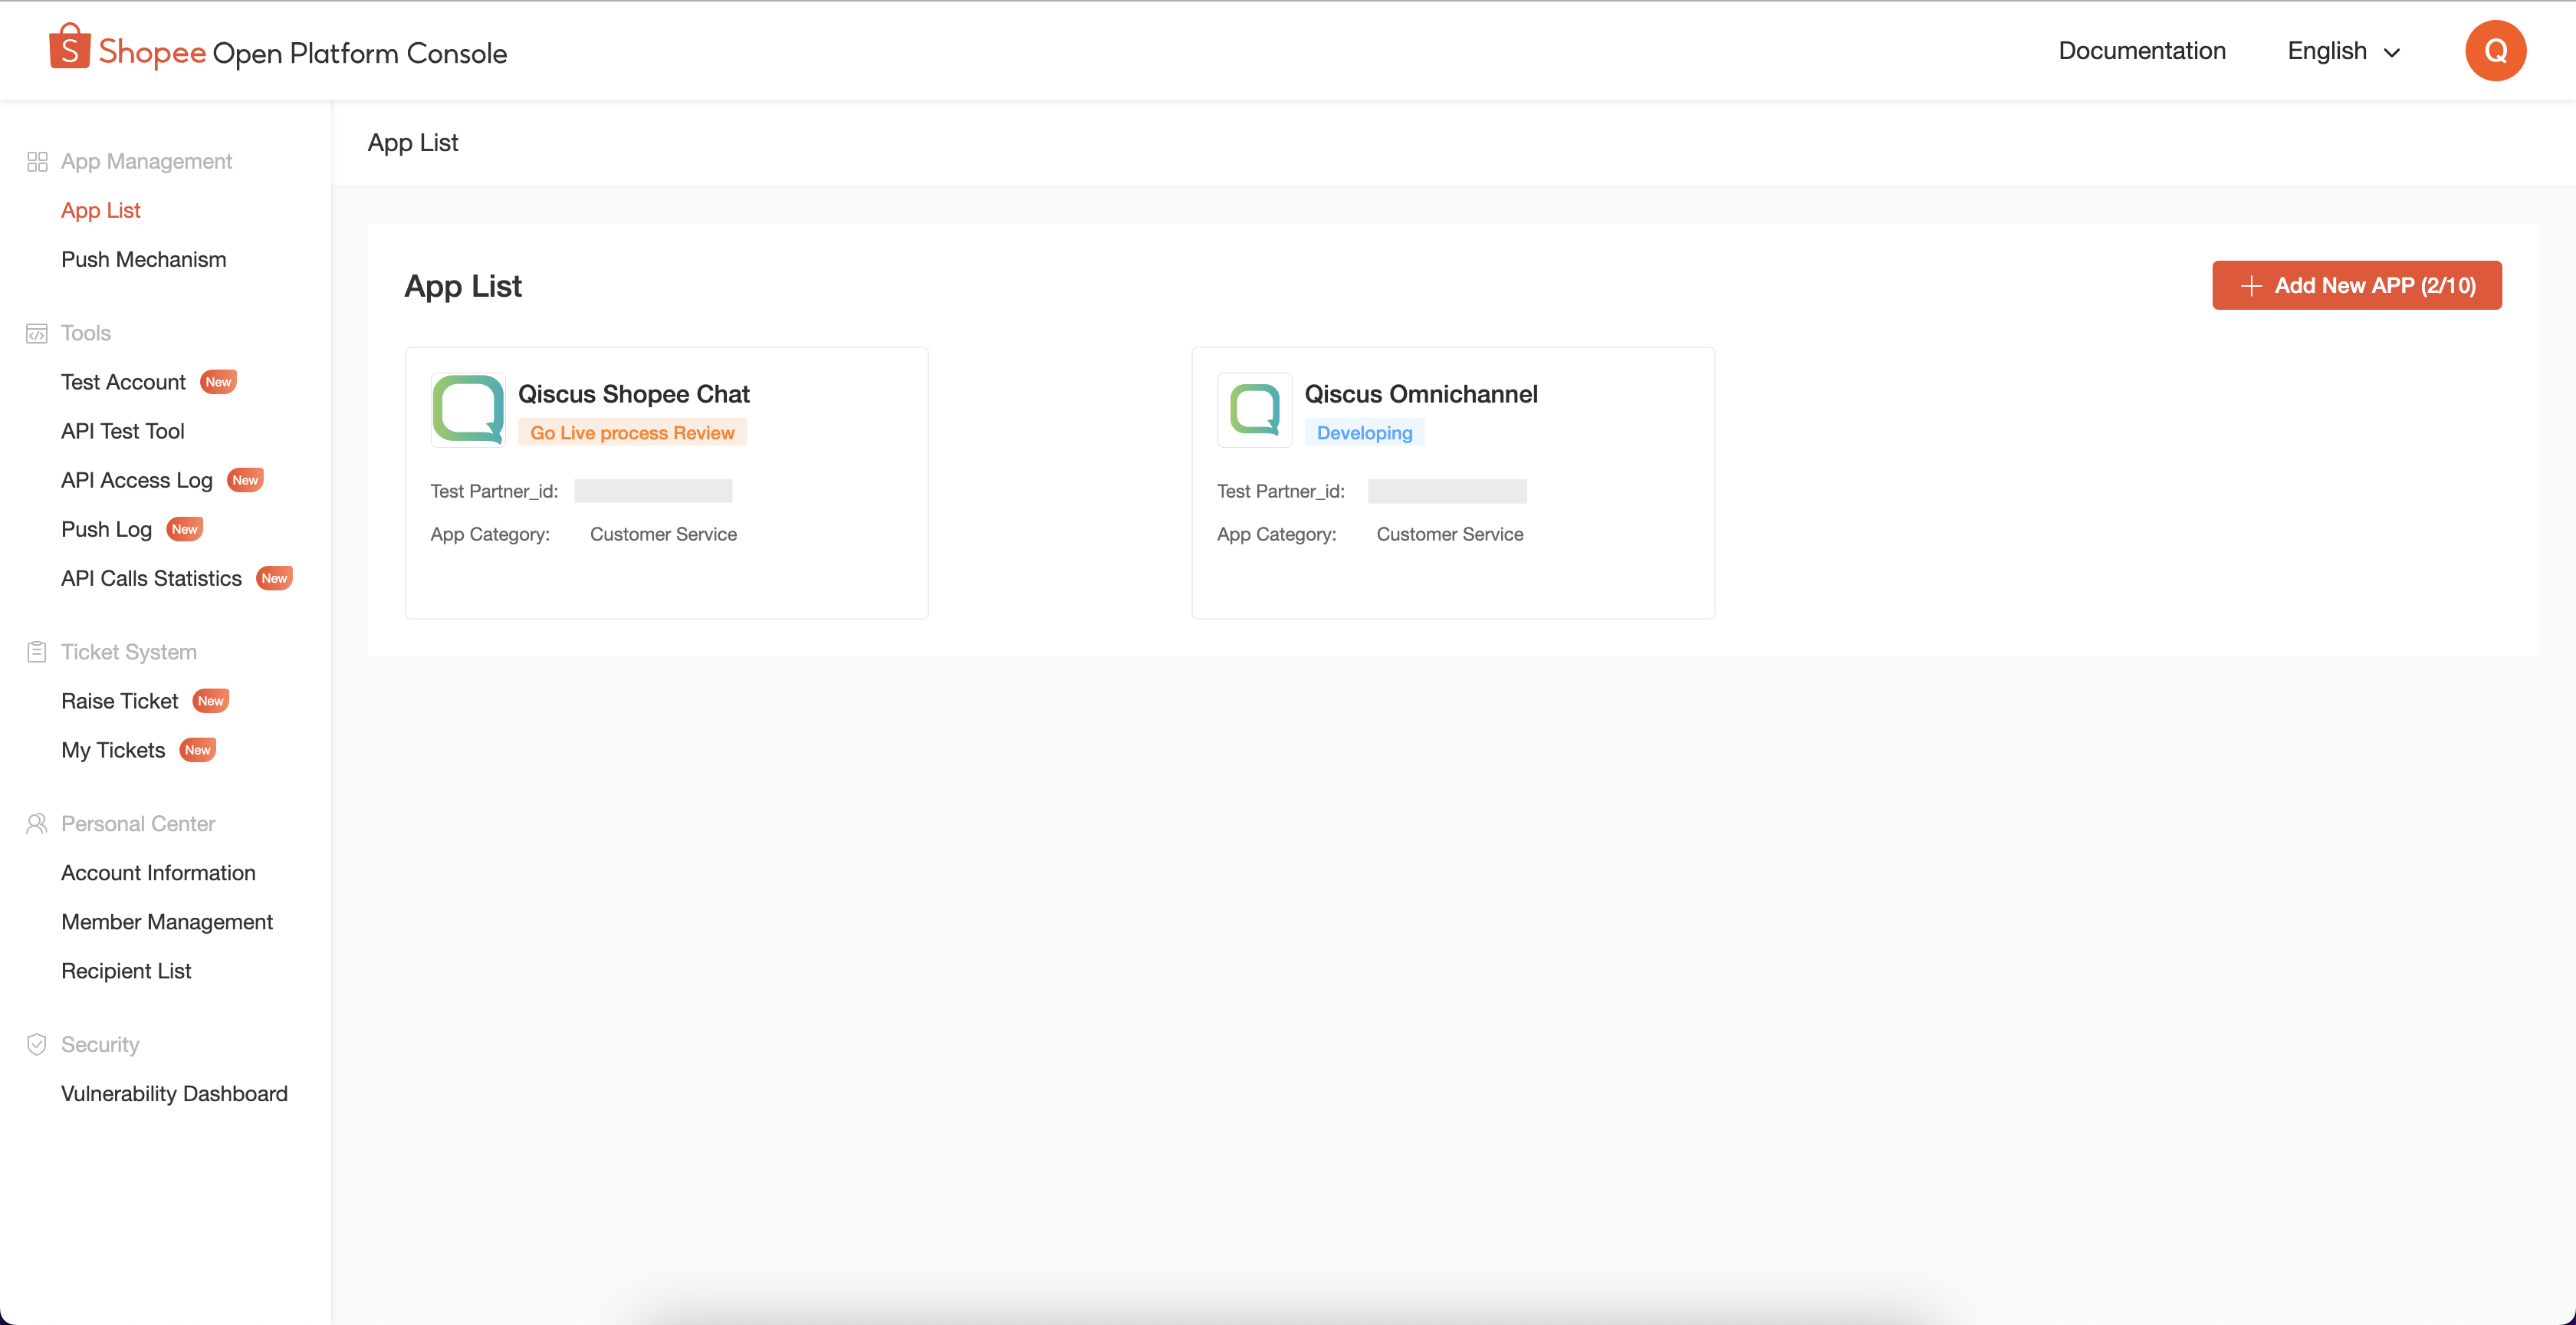
Task: Click the App Management section header
Action: pyautogui.click(x=146, y=162)
